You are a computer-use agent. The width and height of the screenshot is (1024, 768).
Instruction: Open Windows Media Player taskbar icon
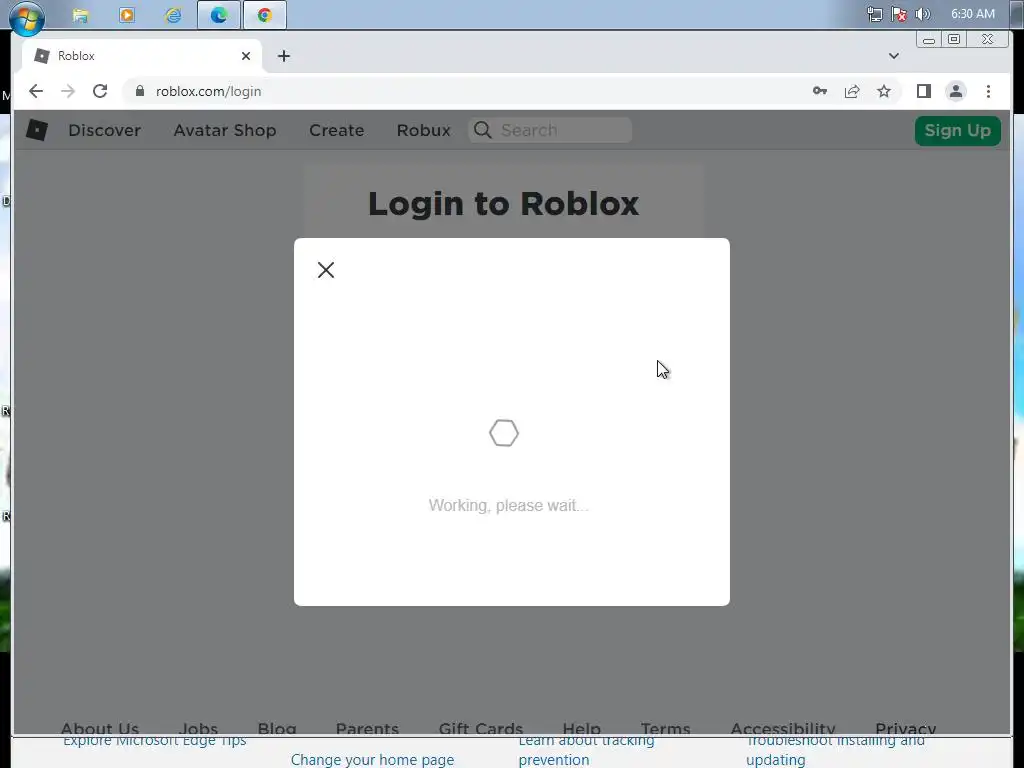(x=127, y=15)
